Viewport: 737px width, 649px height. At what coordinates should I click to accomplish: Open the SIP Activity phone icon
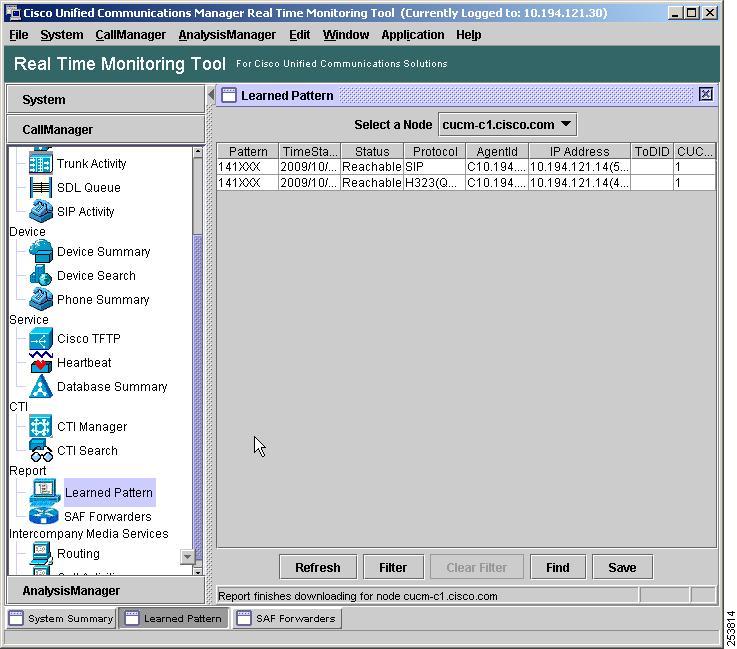(x=41, y=211)
